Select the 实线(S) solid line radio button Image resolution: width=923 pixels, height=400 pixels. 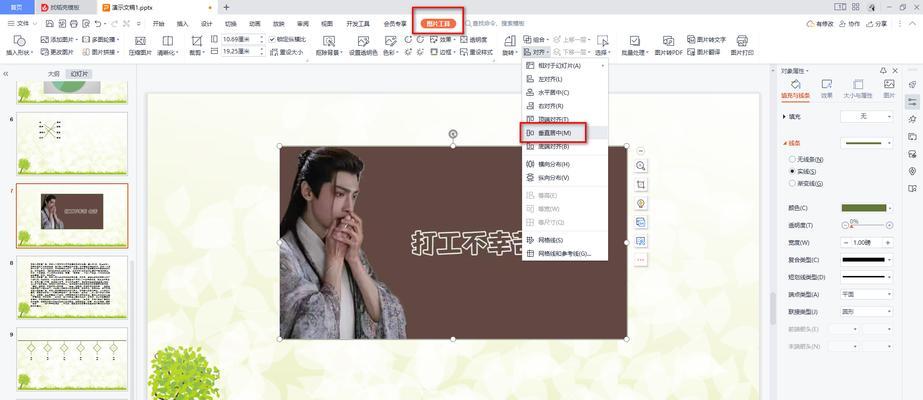[792, 171]
